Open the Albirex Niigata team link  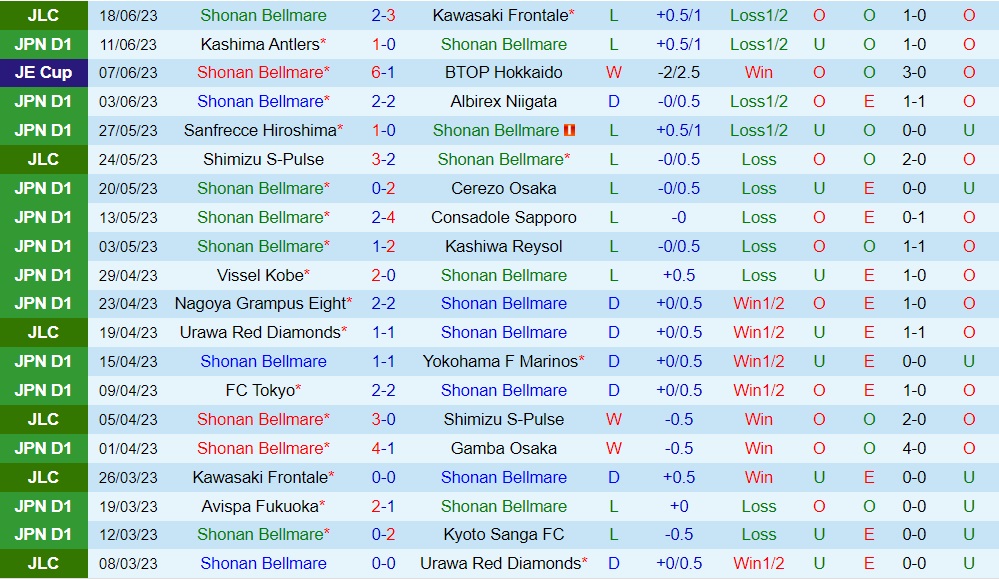pyautogui.click(x=503, y=102)
